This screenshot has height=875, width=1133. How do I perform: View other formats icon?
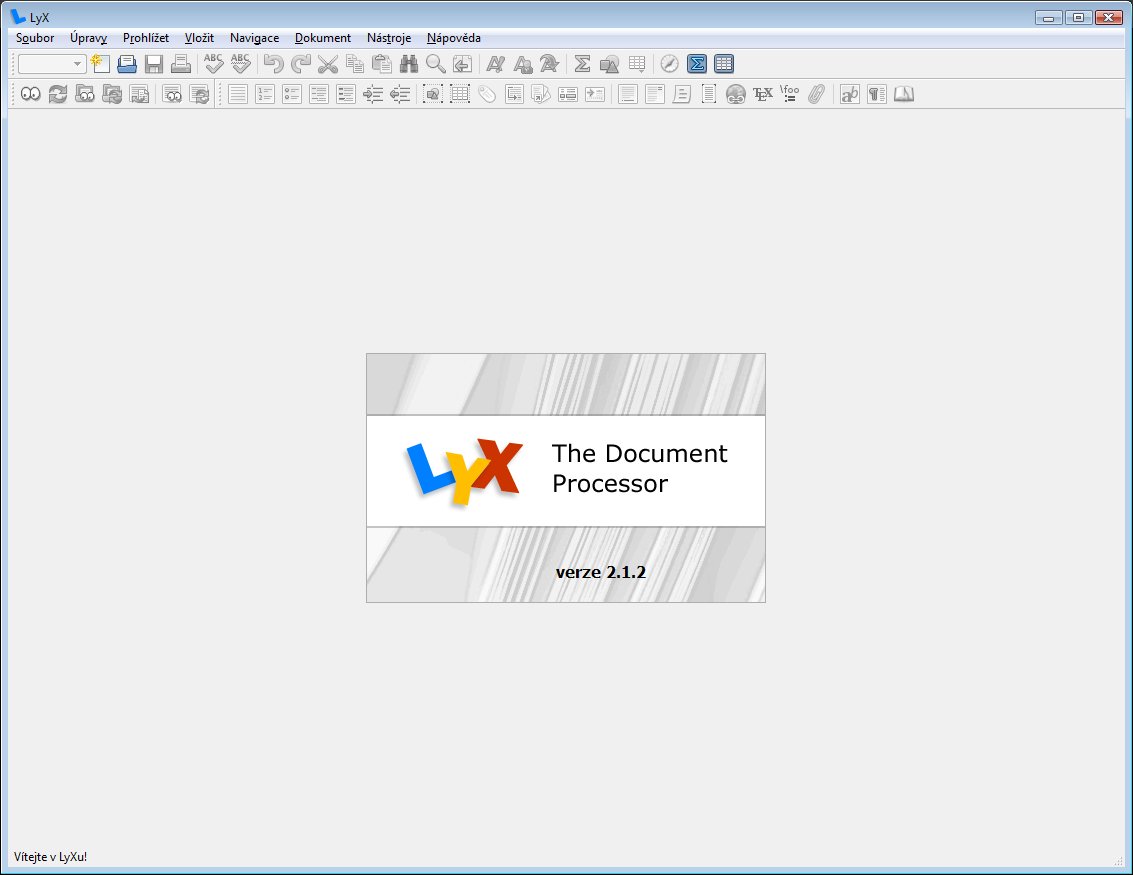171,94
